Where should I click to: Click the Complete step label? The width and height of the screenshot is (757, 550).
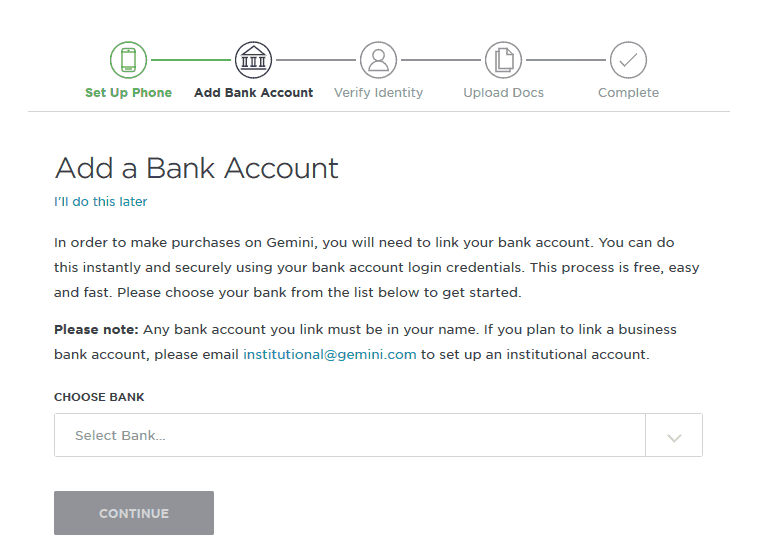(628, 93)
